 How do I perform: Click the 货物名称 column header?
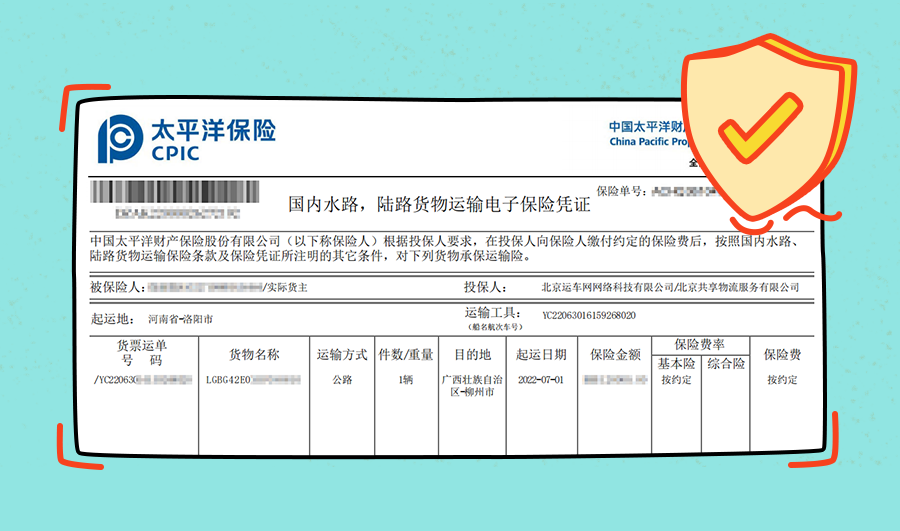tap(254, 355)
